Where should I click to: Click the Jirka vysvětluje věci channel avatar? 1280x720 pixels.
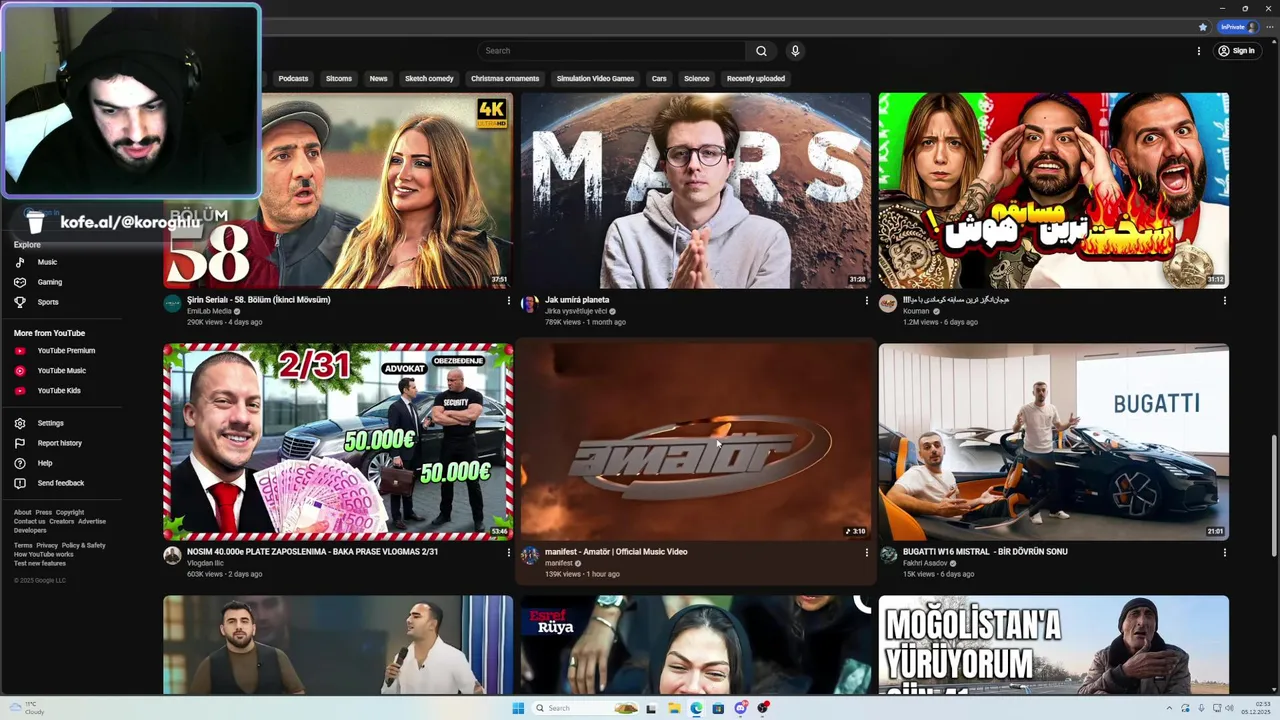(530, 304)
